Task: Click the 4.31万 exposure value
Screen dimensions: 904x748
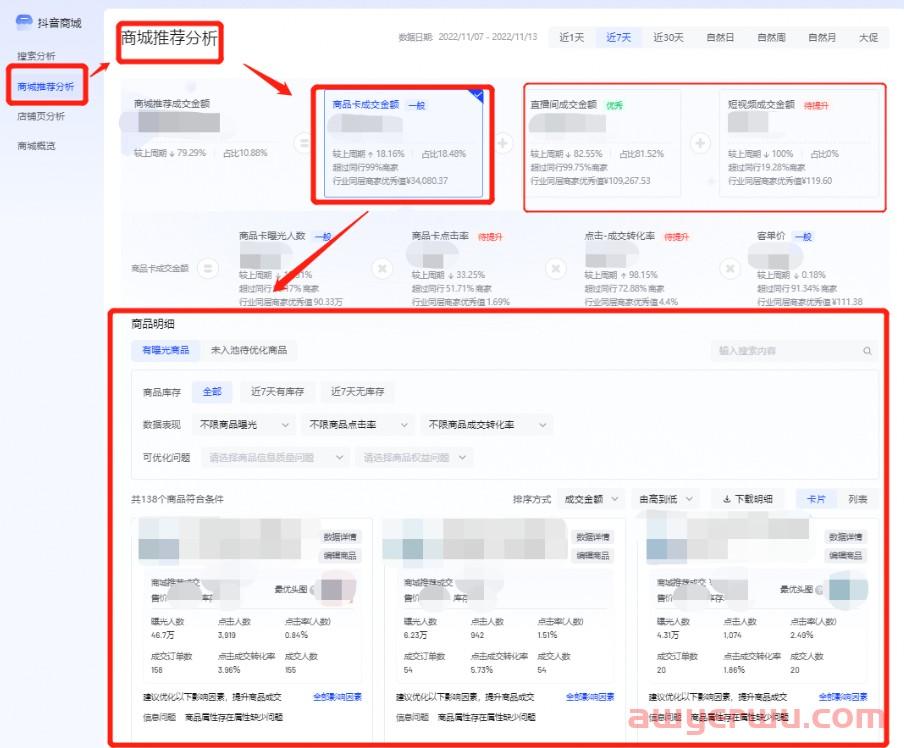Action: click(x=668, y=635)
